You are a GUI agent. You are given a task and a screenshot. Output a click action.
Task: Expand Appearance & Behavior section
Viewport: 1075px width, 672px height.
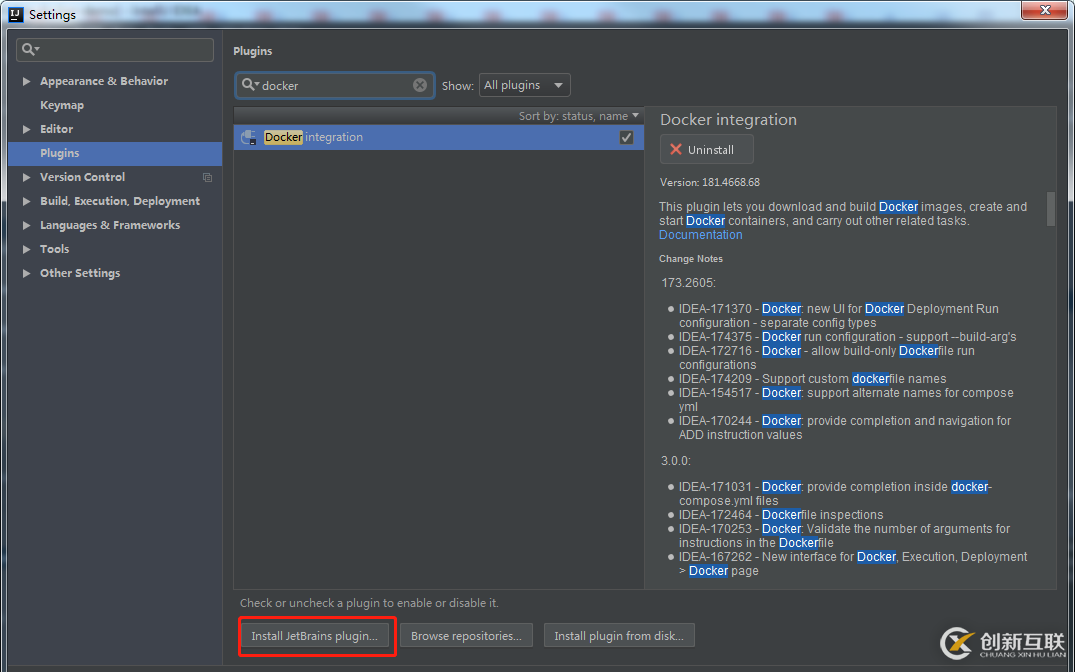tap(27, 81)
